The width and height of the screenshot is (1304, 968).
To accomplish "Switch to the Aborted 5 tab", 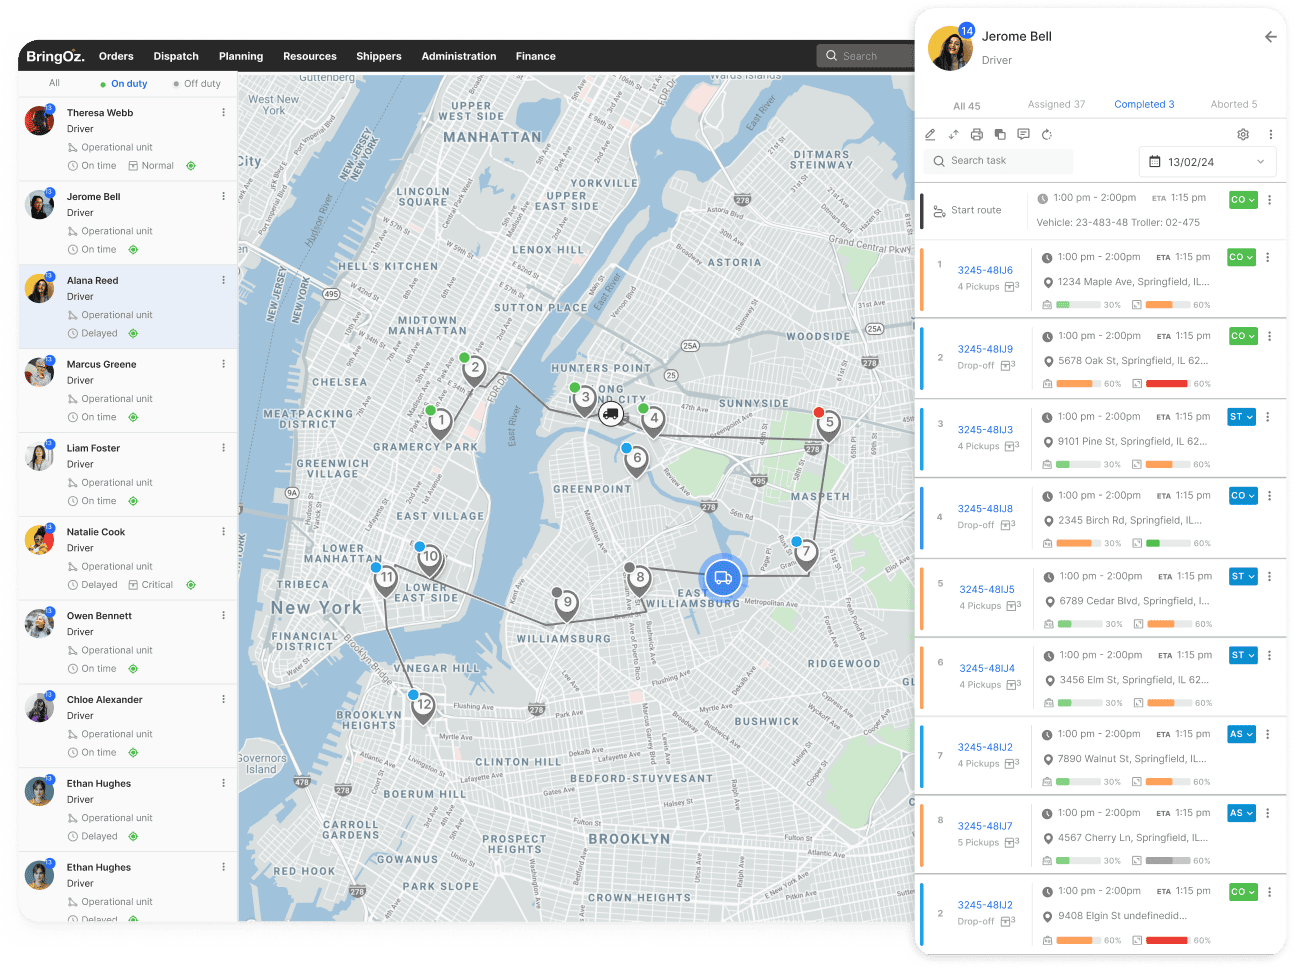I will [1234, 104].
